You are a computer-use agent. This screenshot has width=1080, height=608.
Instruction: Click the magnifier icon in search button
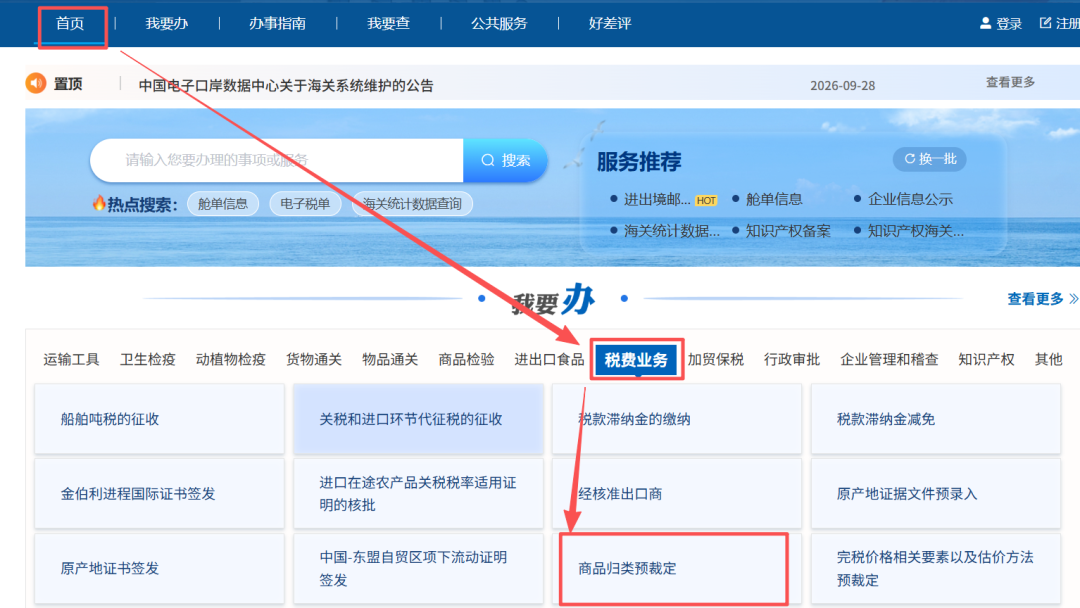(488, 160)
